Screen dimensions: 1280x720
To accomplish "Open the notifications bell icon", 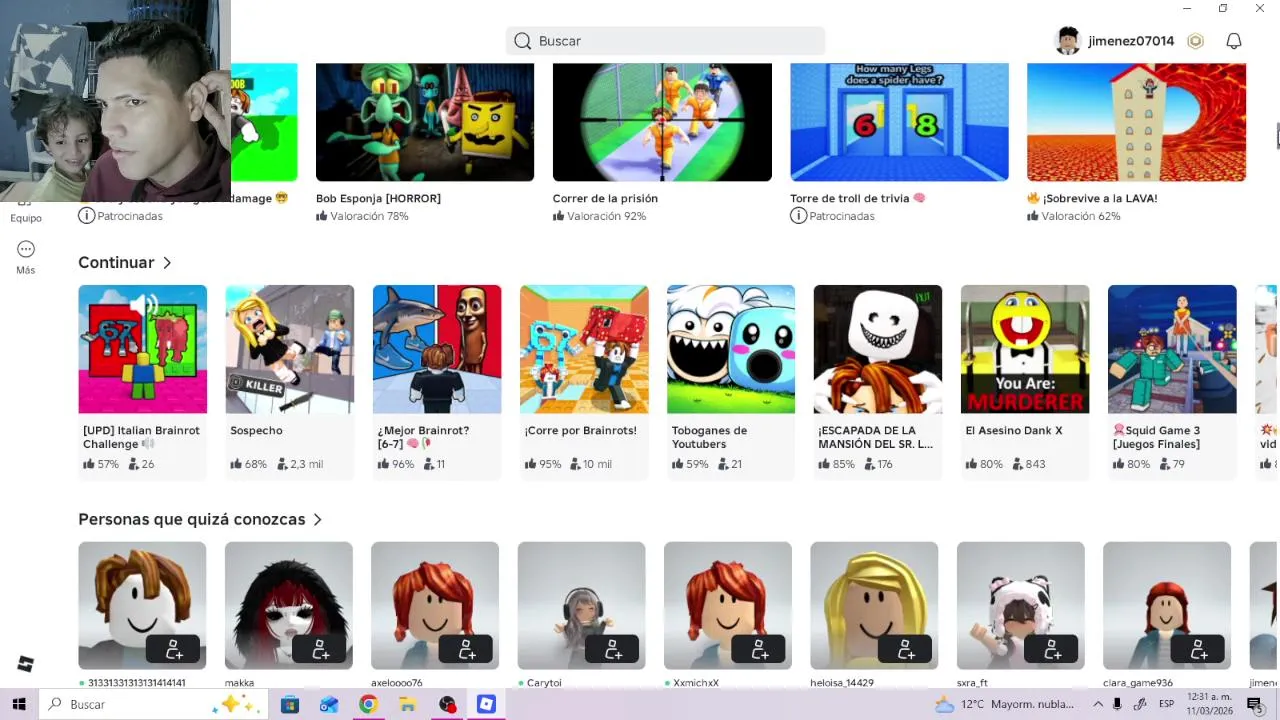I will [1234, 41].
